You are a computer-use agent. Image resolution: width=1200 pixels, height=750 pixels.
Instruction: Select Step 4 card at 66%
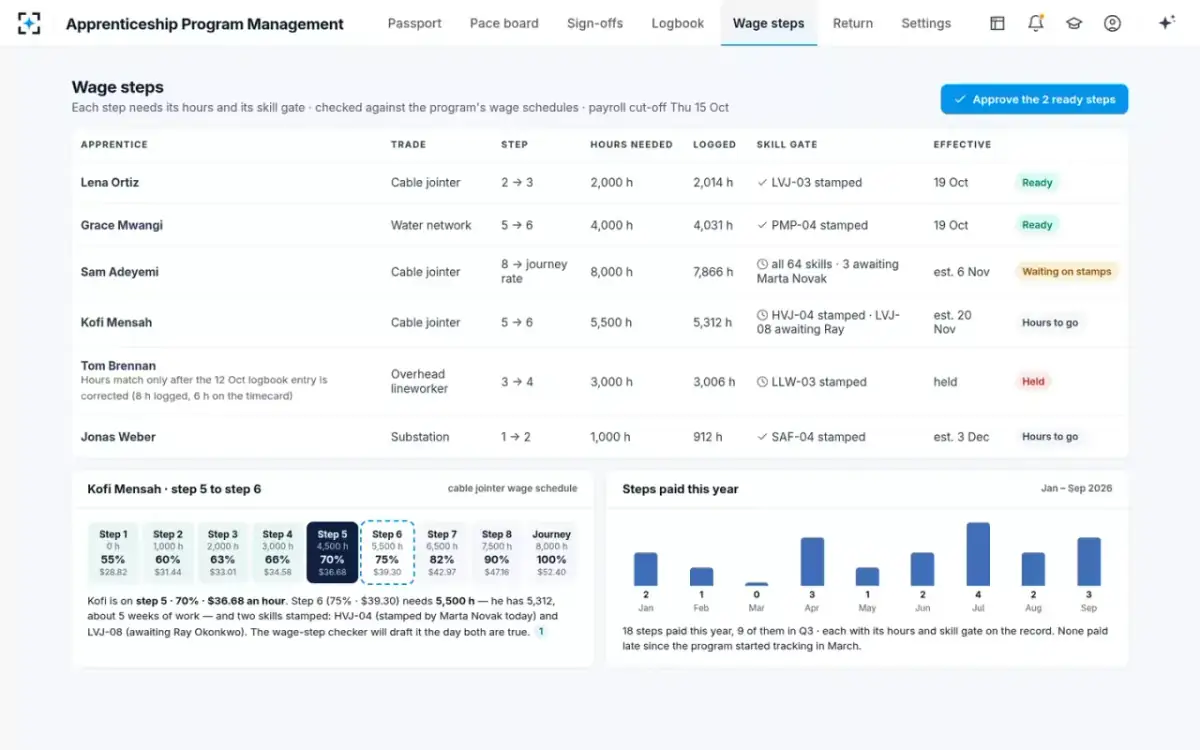coord(277,553)
